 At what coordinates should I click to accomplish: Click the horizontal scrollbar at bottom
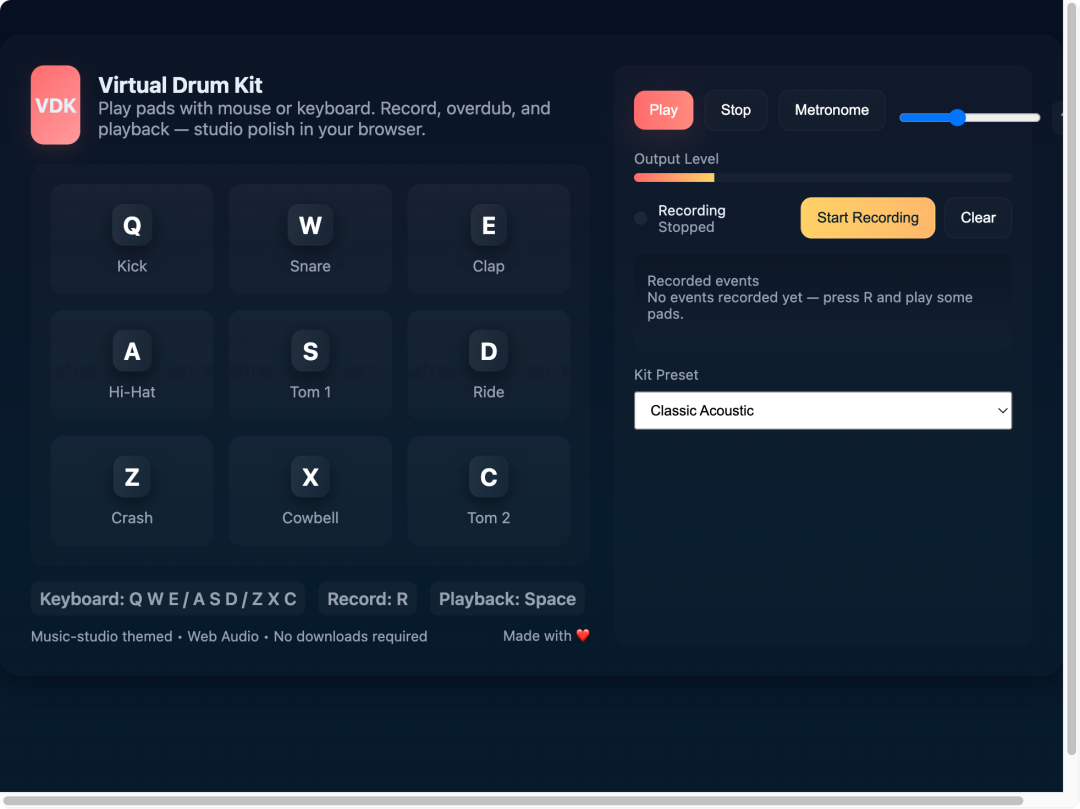(512, 801)
